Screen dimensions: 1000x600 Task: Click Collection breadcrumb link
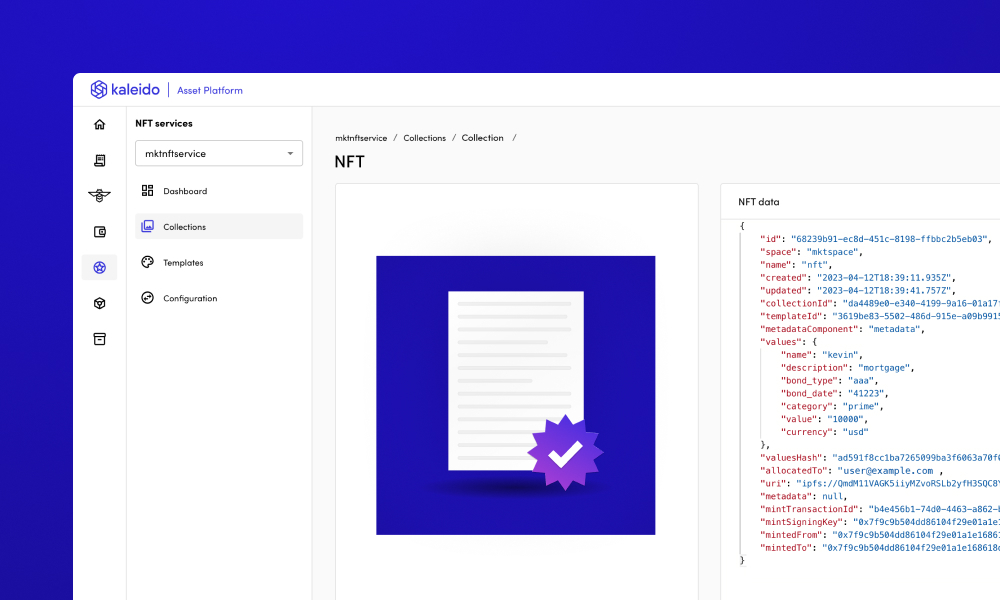482,138
